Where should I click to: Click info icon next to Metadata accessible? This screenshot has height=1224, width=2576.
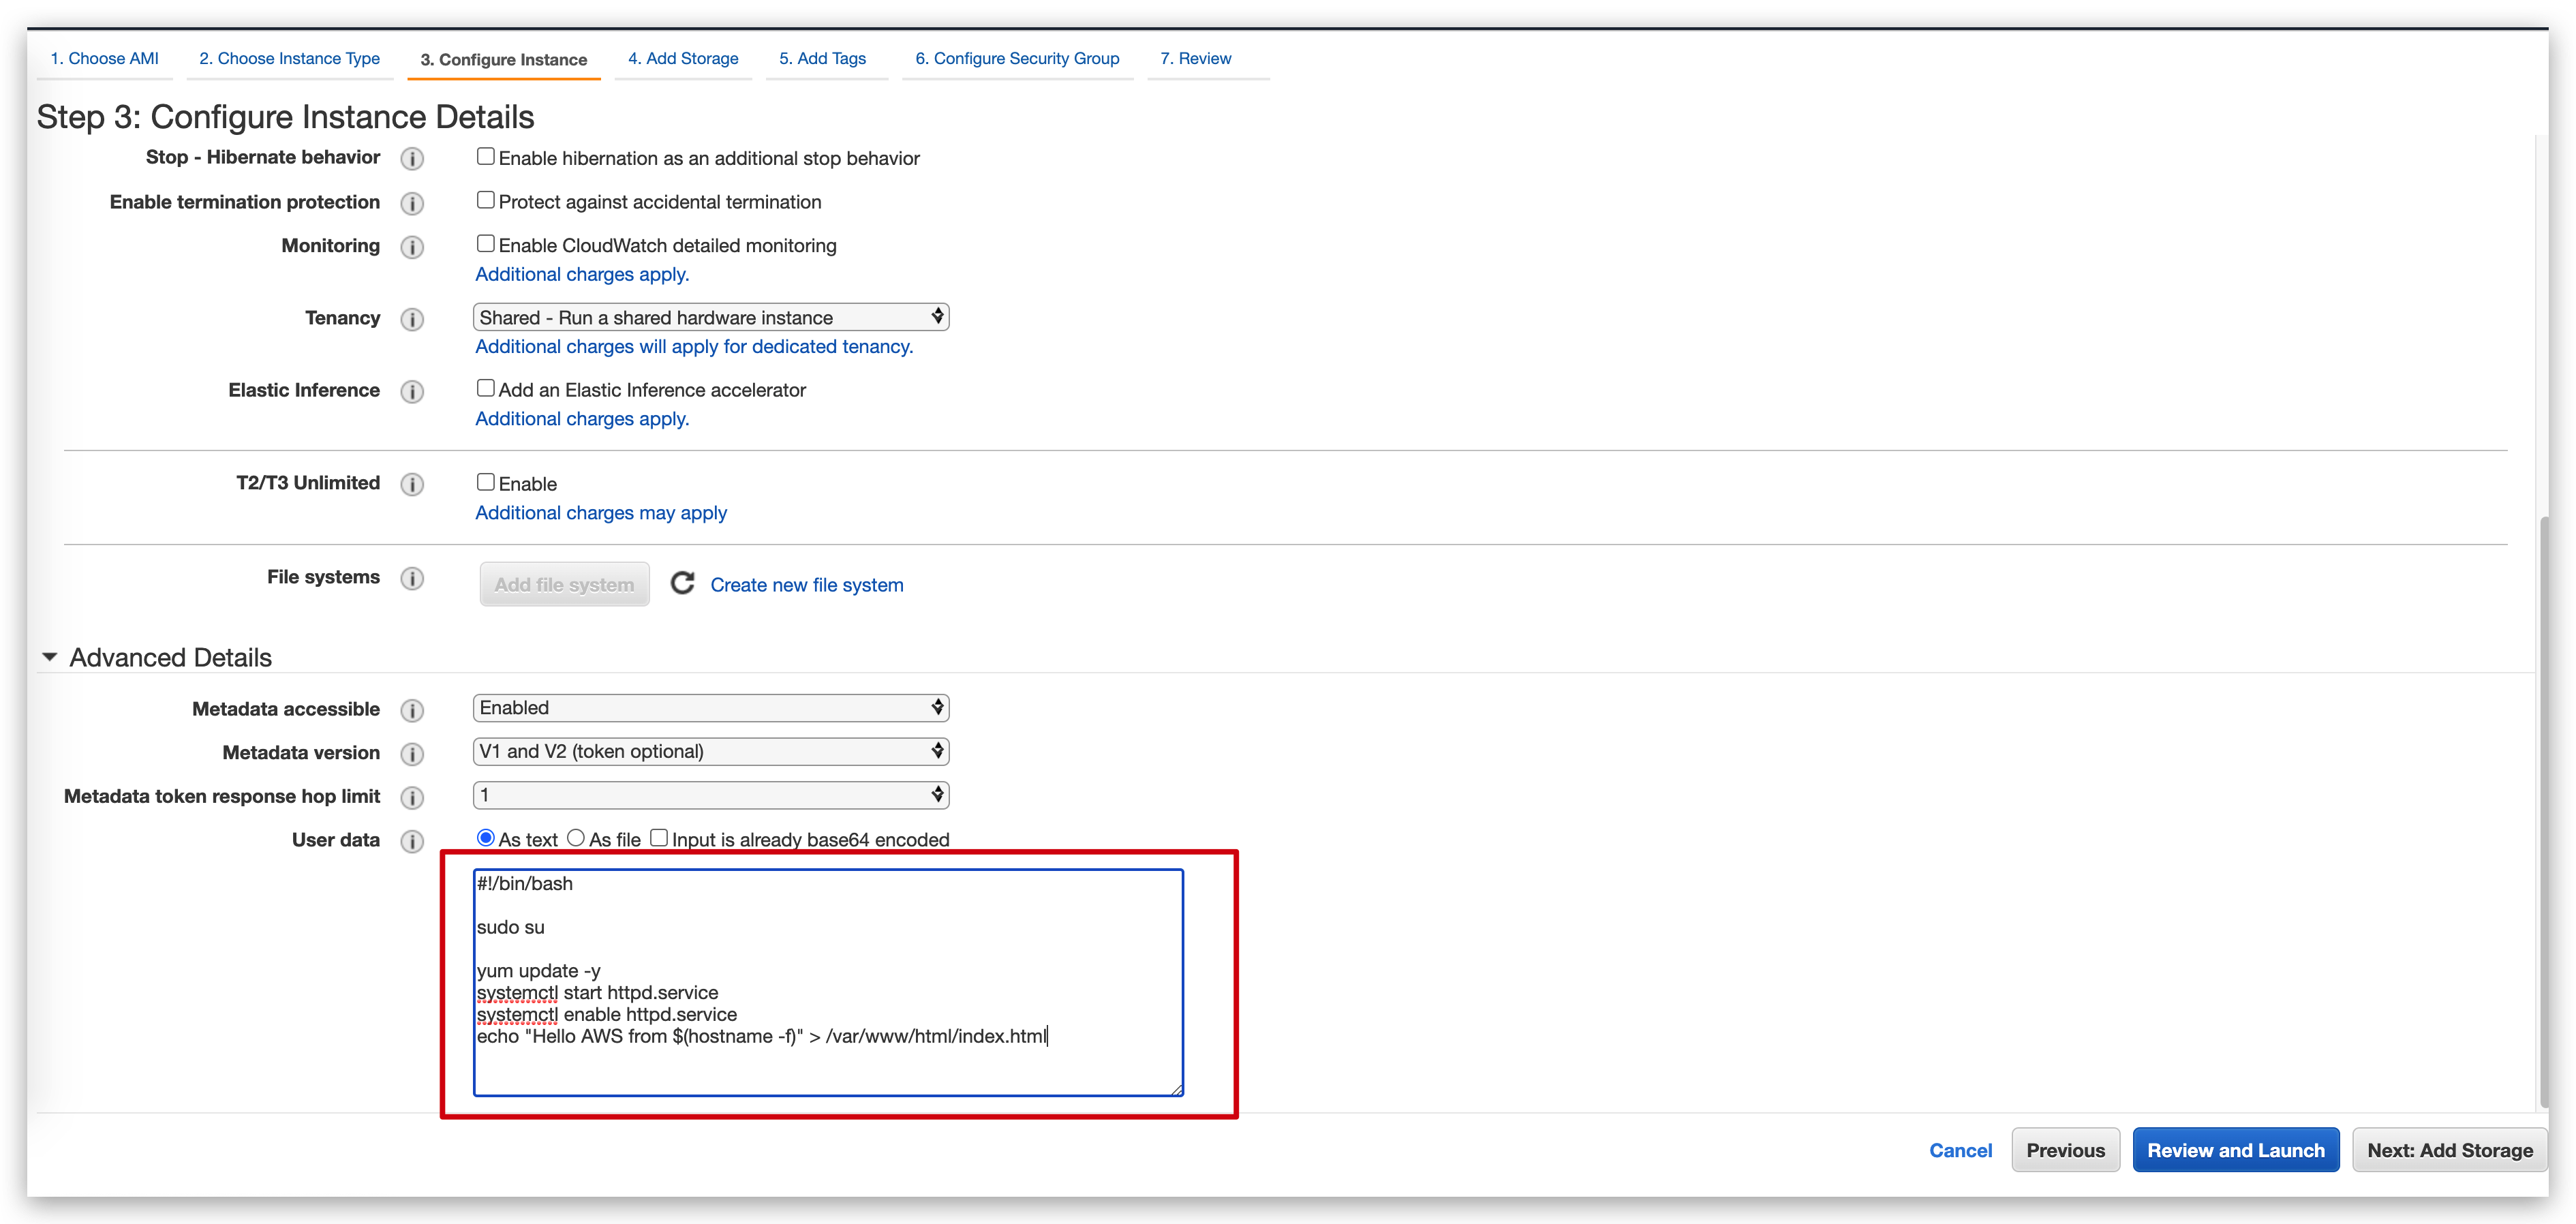coord(412,710)
